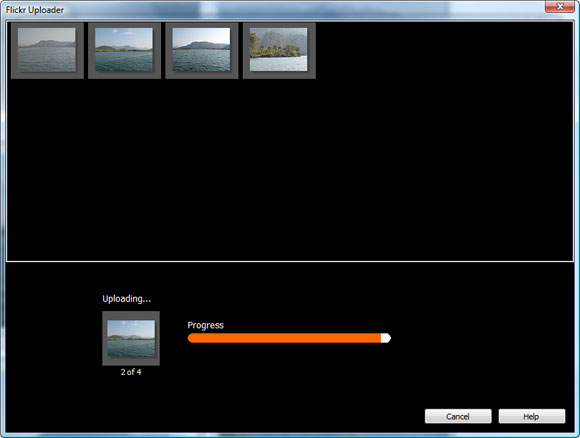
Task: Click the 2 of 4 counter text
Action: pyautogui.click(x=131, y=372)
